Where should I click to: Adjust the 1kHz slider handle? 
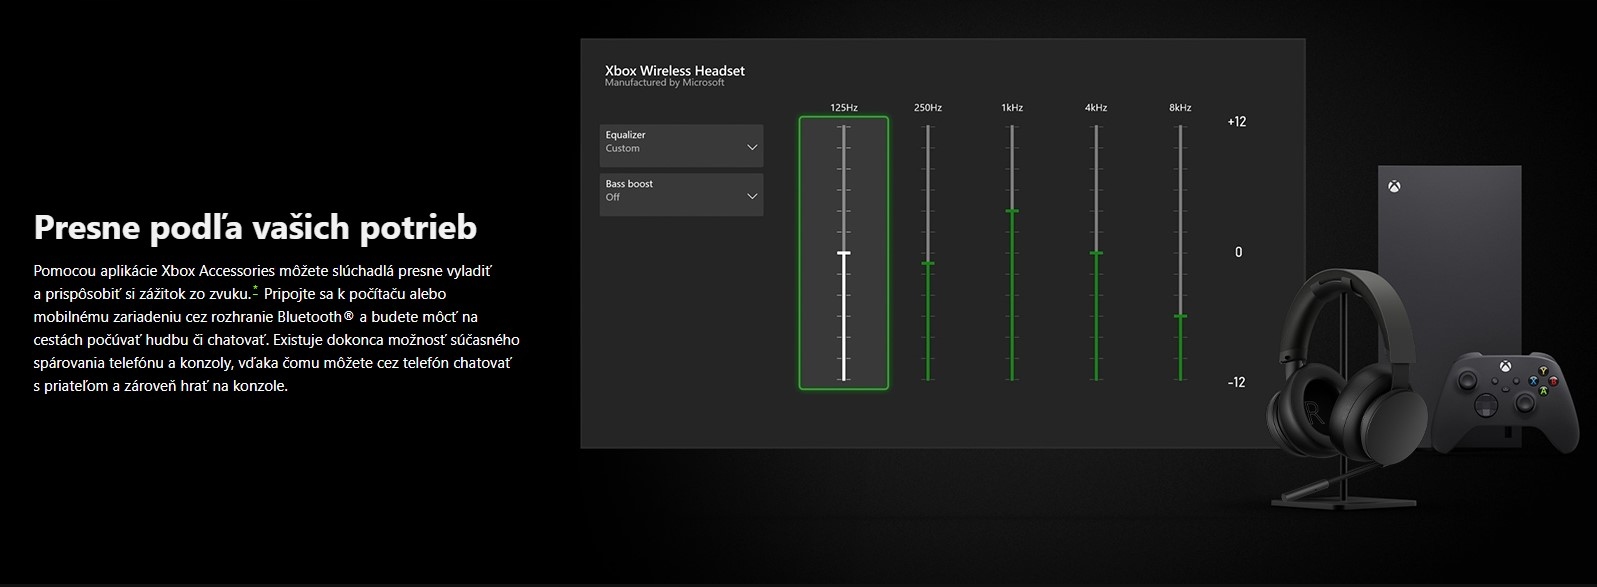[x=1012, y=211]
